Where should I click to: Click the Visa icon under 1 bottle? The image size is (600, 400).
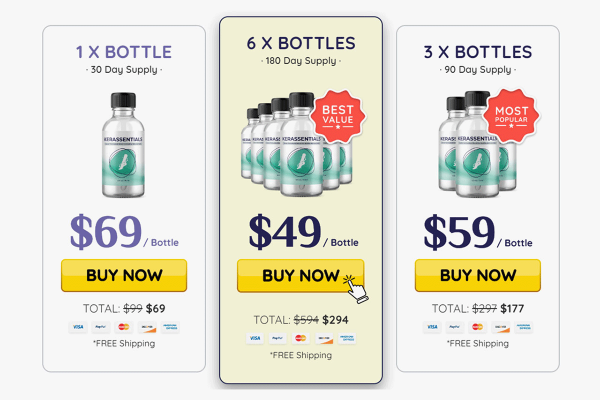(77, 326)
